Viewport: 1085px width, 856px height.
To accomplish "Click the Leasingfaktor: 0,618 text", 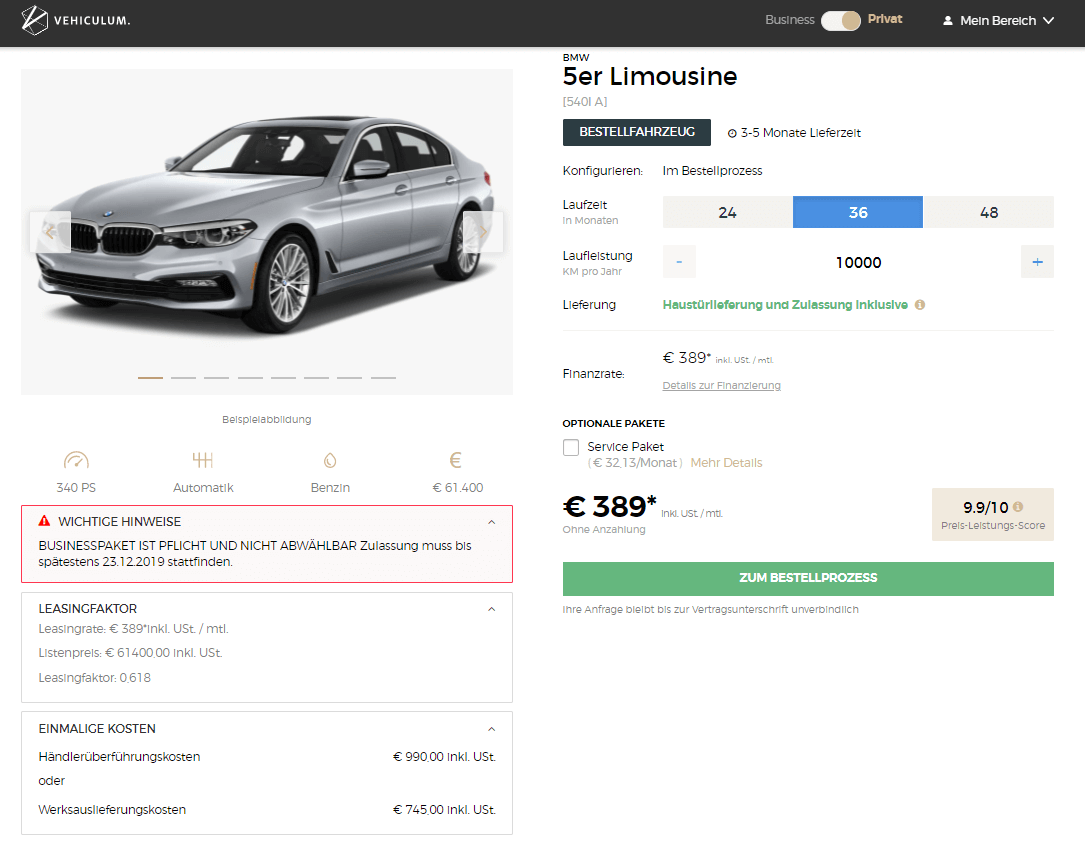I will point(94,678).
